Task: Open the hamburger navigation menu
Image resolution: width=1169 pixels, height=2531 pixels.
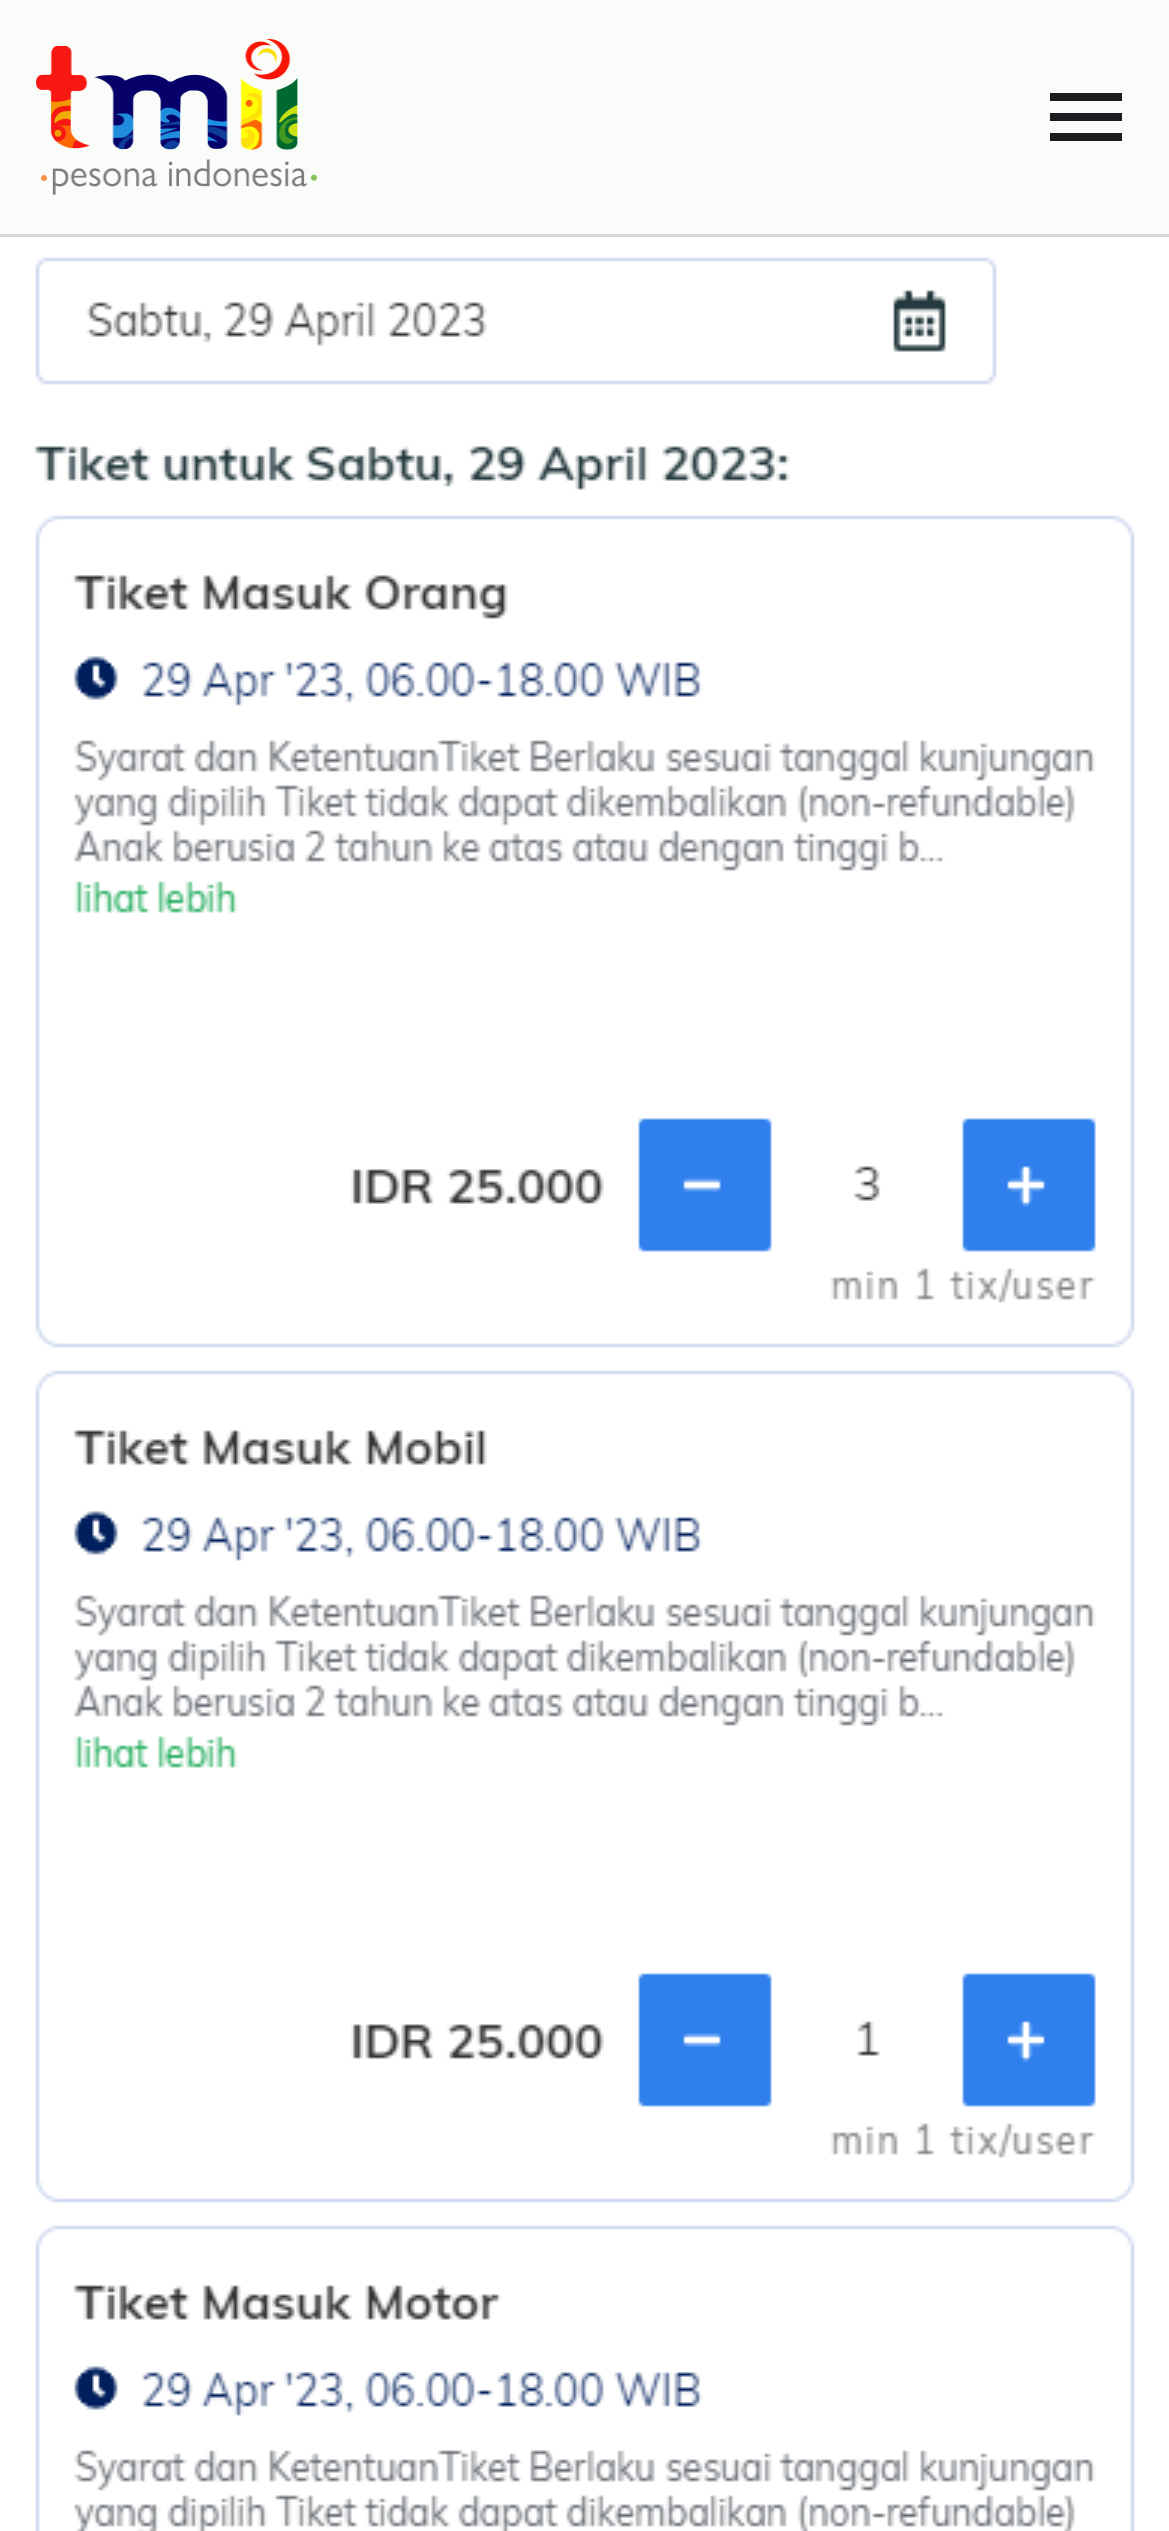Action: pos(1085,117)
